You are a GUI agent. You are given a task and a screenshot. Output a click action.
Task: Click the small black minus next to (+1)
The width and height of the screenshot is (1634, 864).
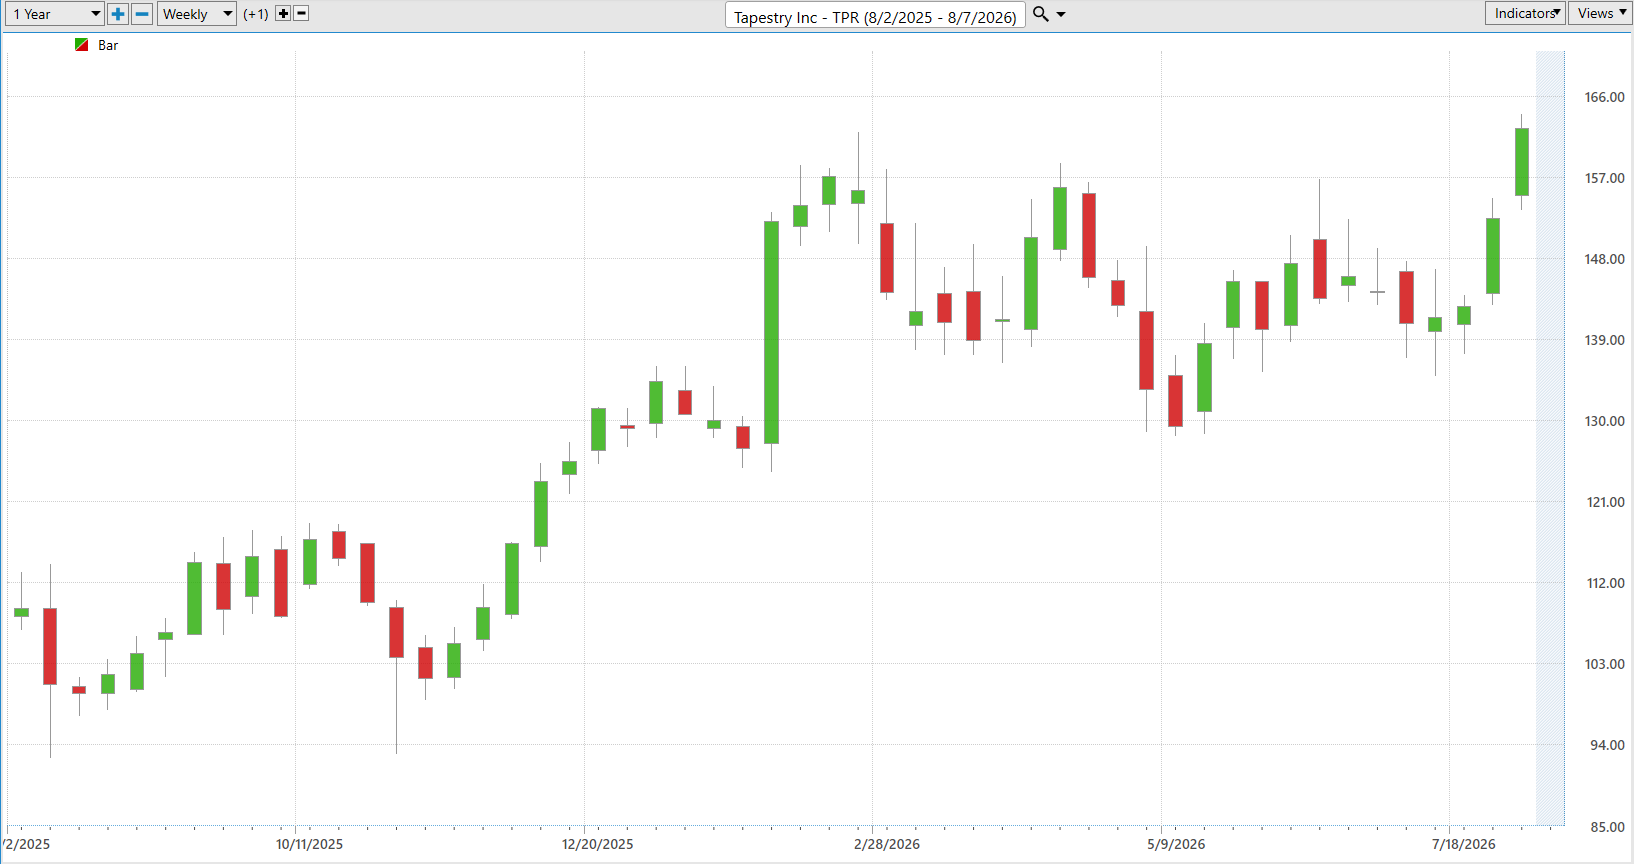tap(301, 13)
